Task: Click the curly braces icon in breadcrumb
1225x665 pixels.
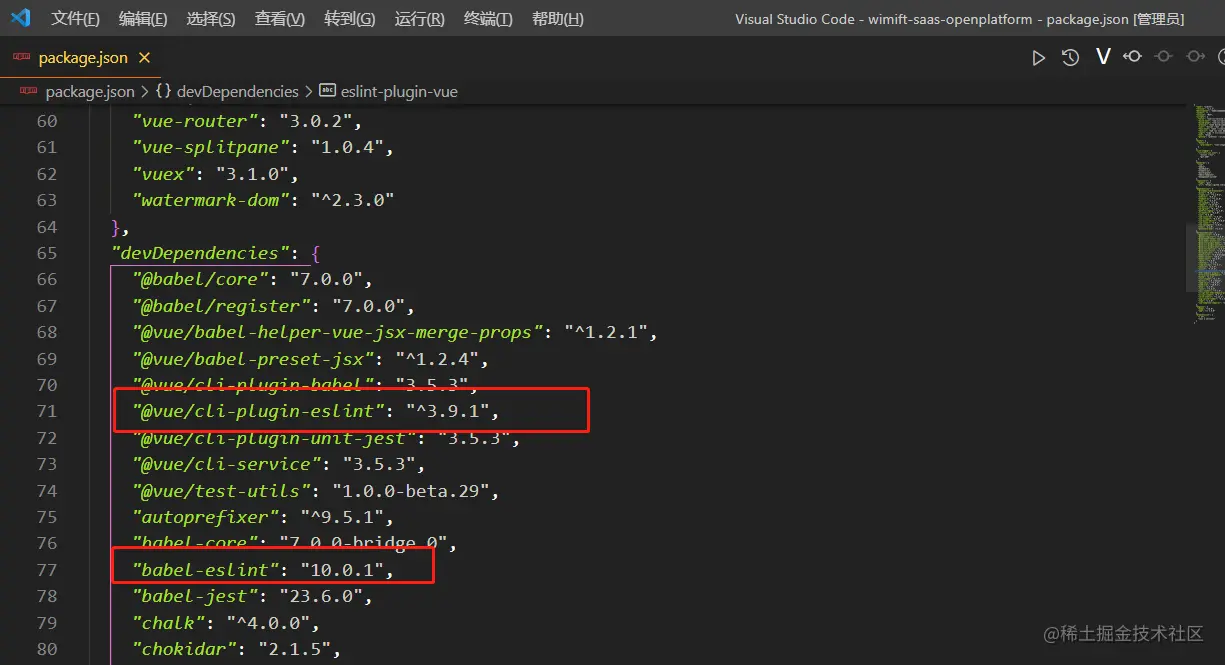Action: pos(163,91)
